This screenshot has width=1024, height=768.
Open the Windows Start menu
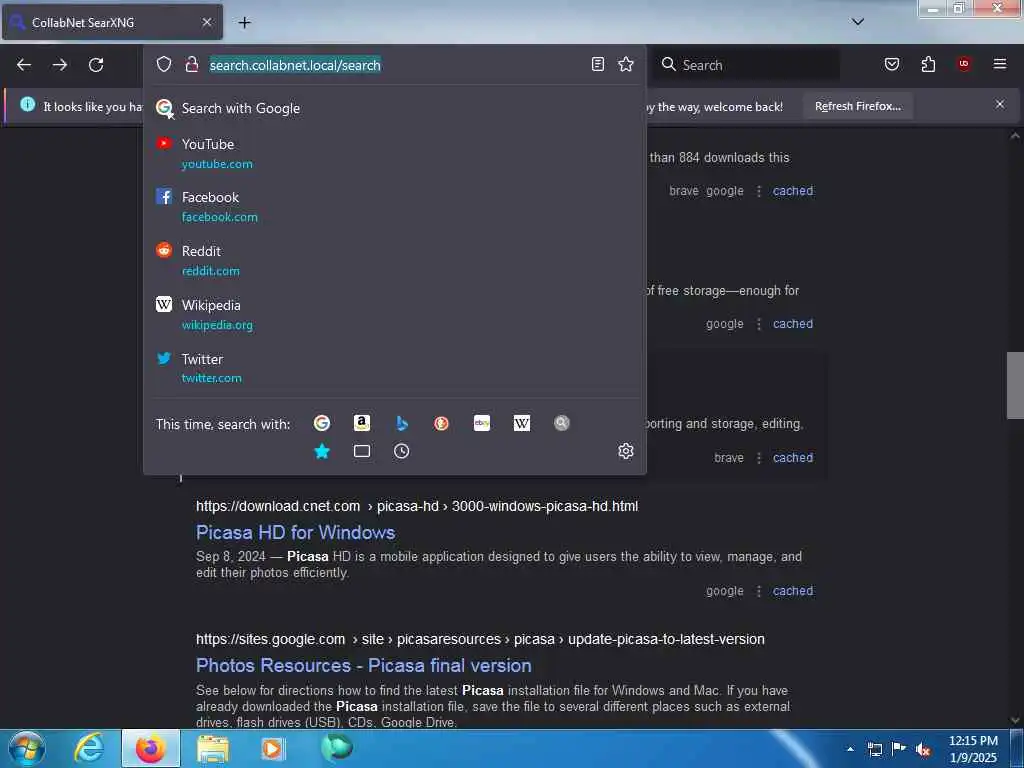27,748
